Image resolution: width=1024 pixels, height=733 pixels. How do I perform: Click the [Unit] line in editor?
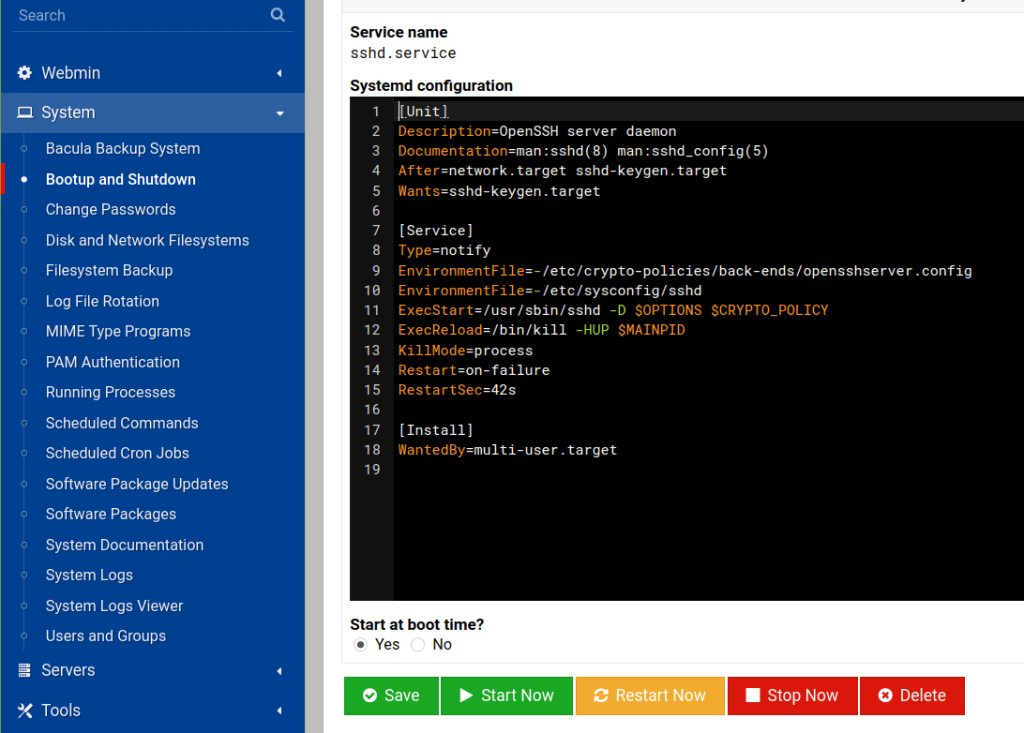pyautogui.click(x=423, y=111)
